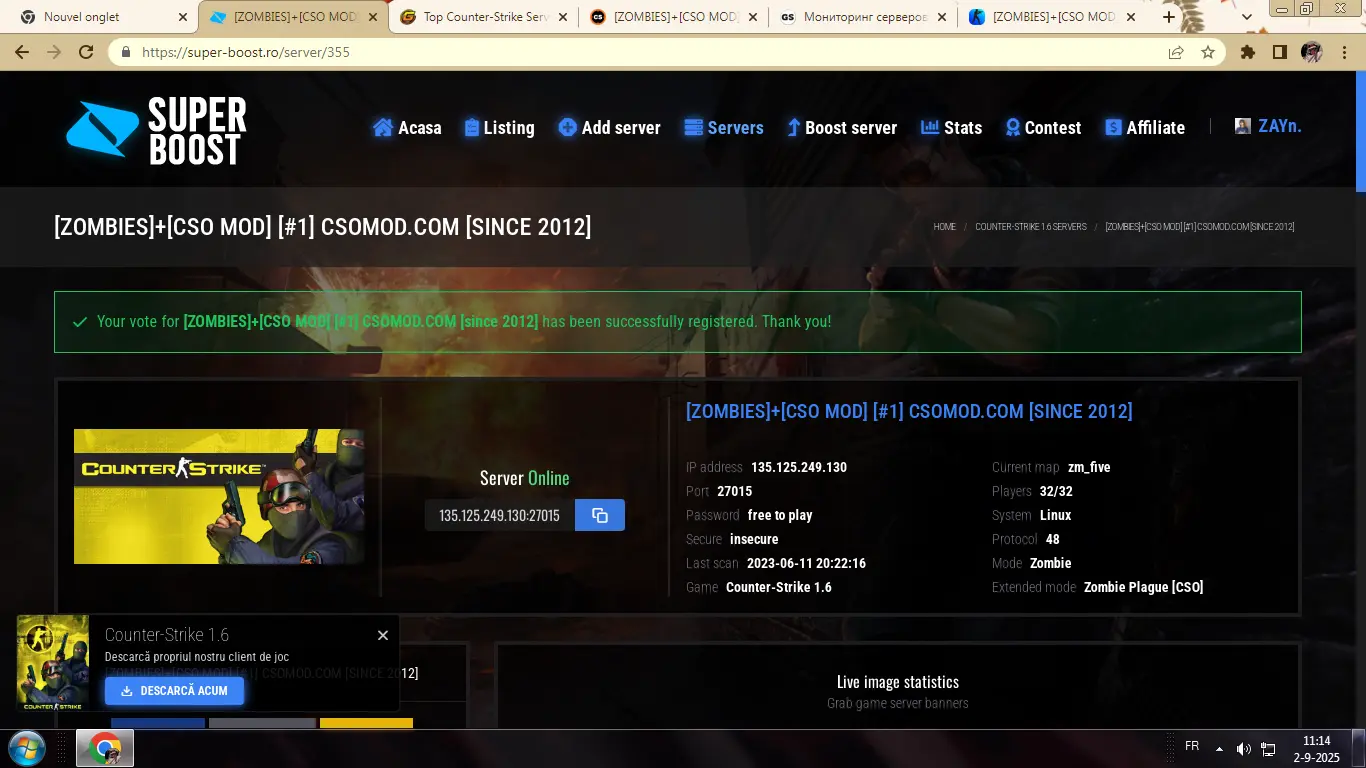Screen dimensions: 1366x768
Task: Go back to previous page
Action: click(22, 52)
